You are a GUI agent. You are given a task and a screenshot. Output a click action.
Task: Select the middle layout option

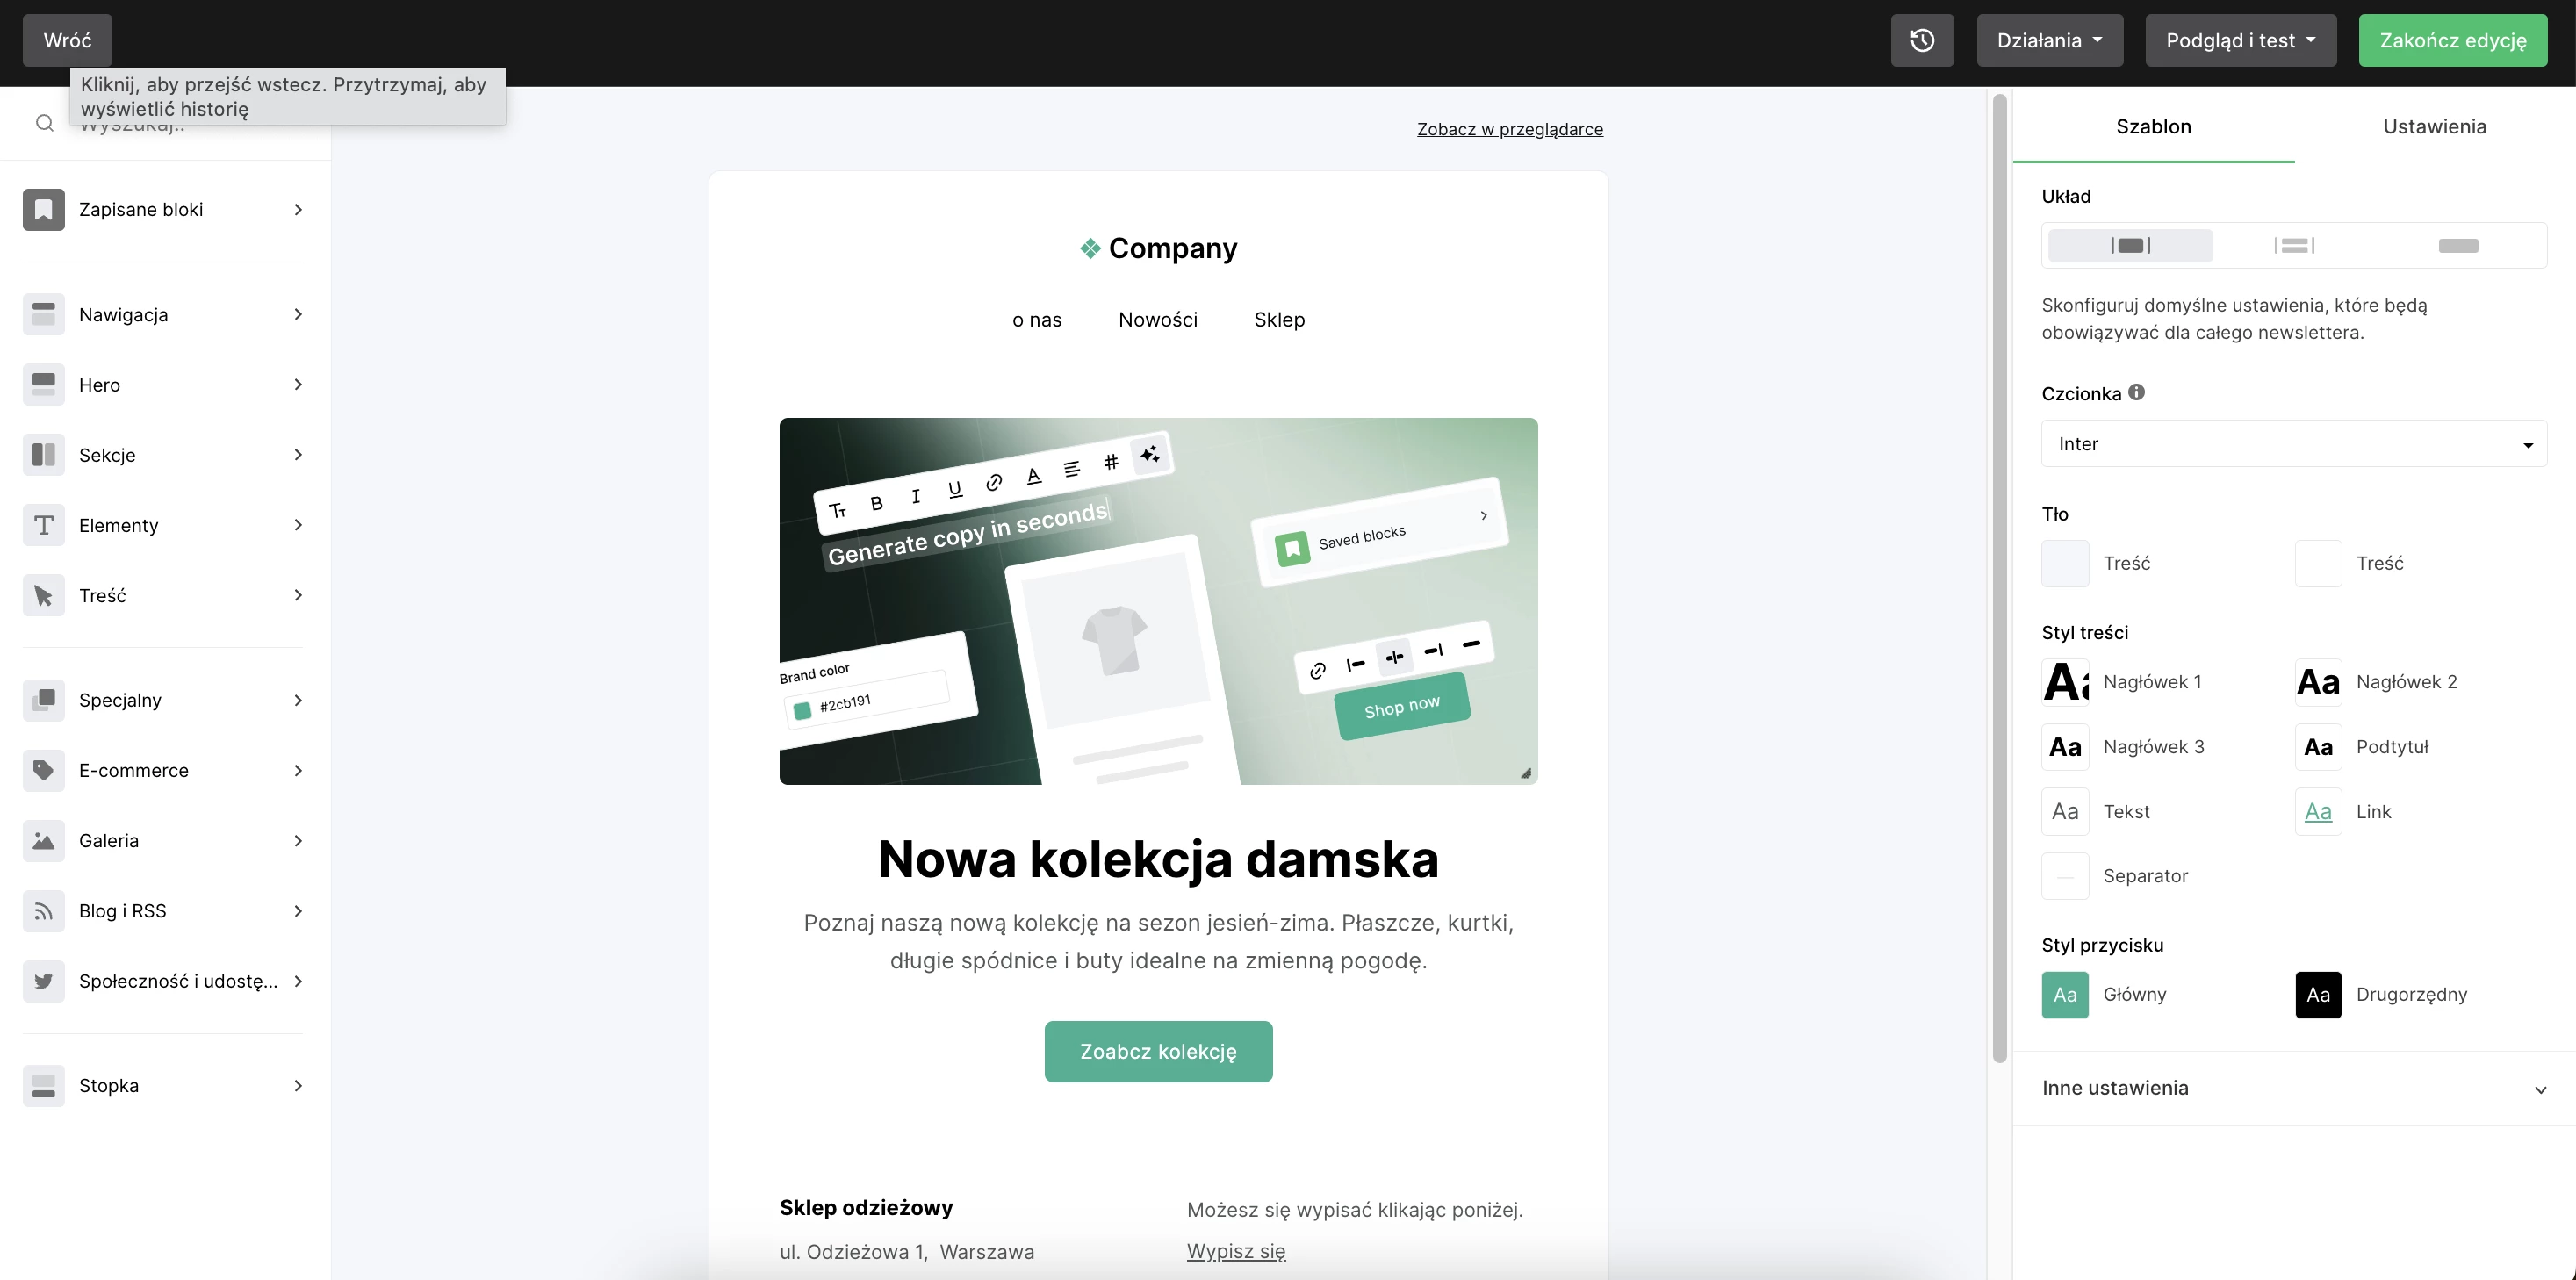2294,245
